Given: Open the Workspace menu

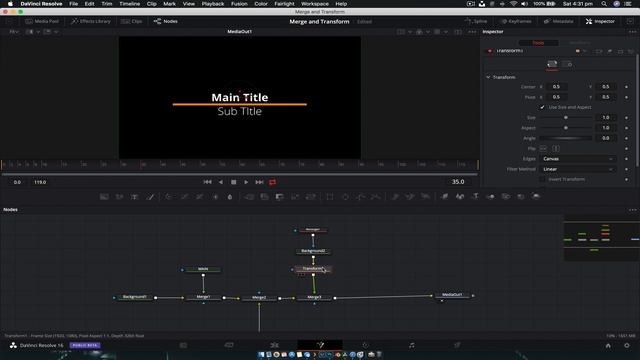Looking at the screenshot, I should 315,4.
